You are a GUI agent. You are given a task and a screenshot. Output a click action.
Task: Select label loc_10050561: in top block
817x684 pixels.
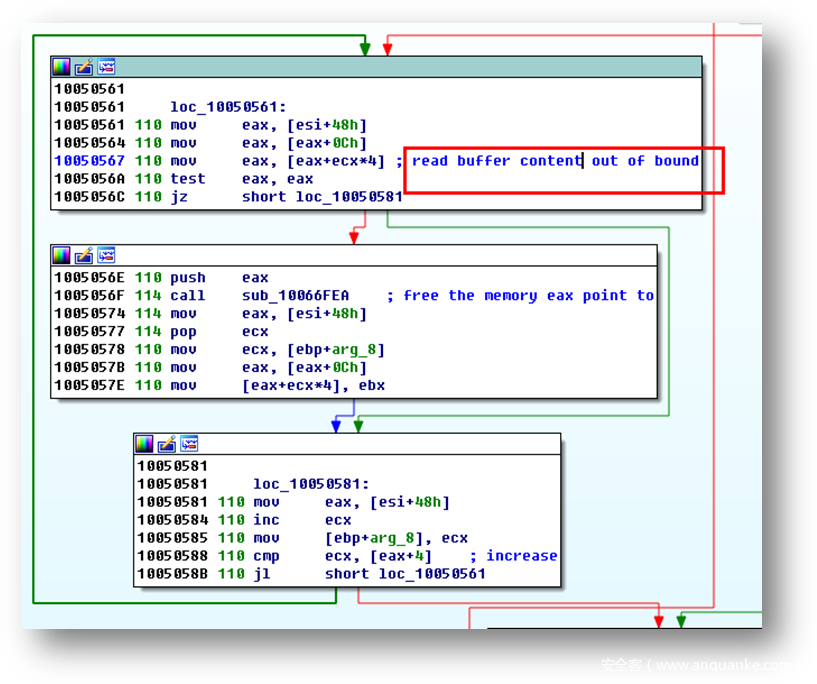tap(228, 107)
